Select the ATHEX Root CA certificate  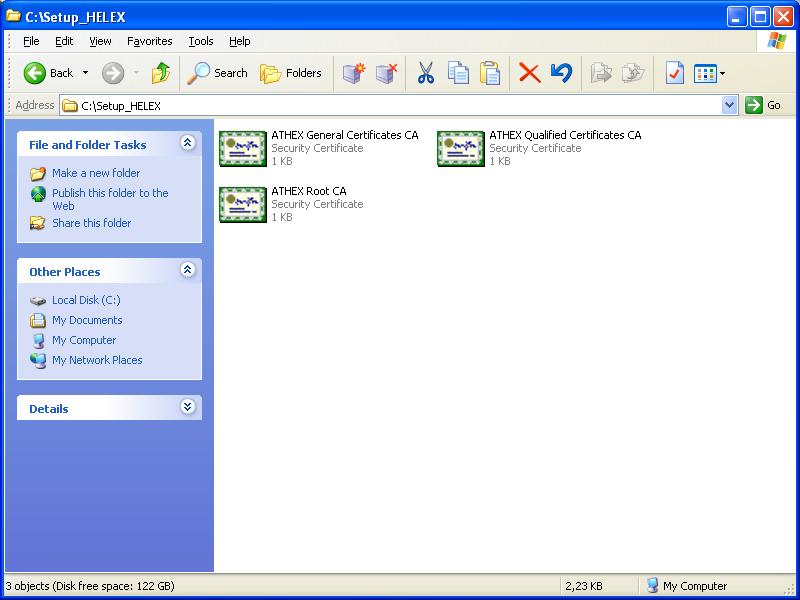point(291,205)
